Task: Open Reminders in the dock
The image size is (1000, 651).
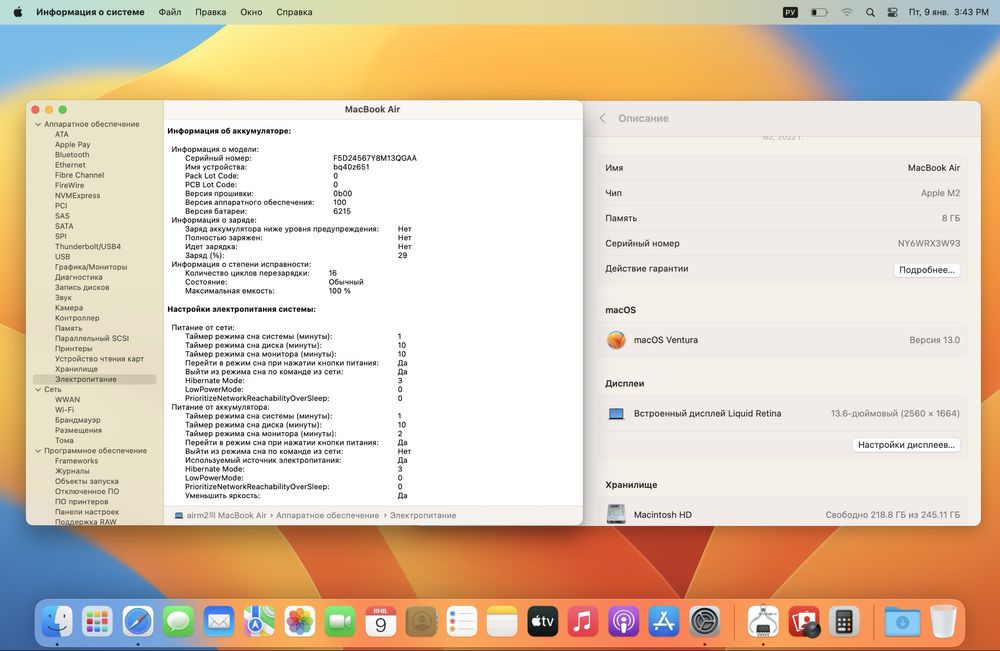Action: pyautogui.click(x=462, y=621)
